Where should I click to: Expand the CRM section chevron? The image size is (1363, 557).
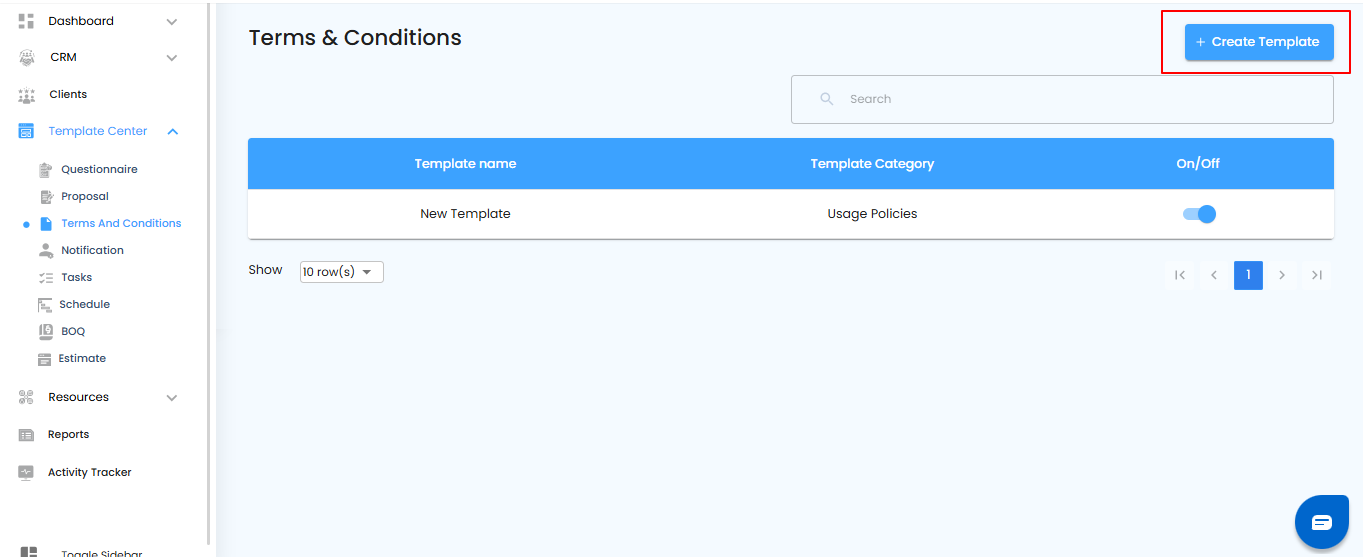[172, 58]
